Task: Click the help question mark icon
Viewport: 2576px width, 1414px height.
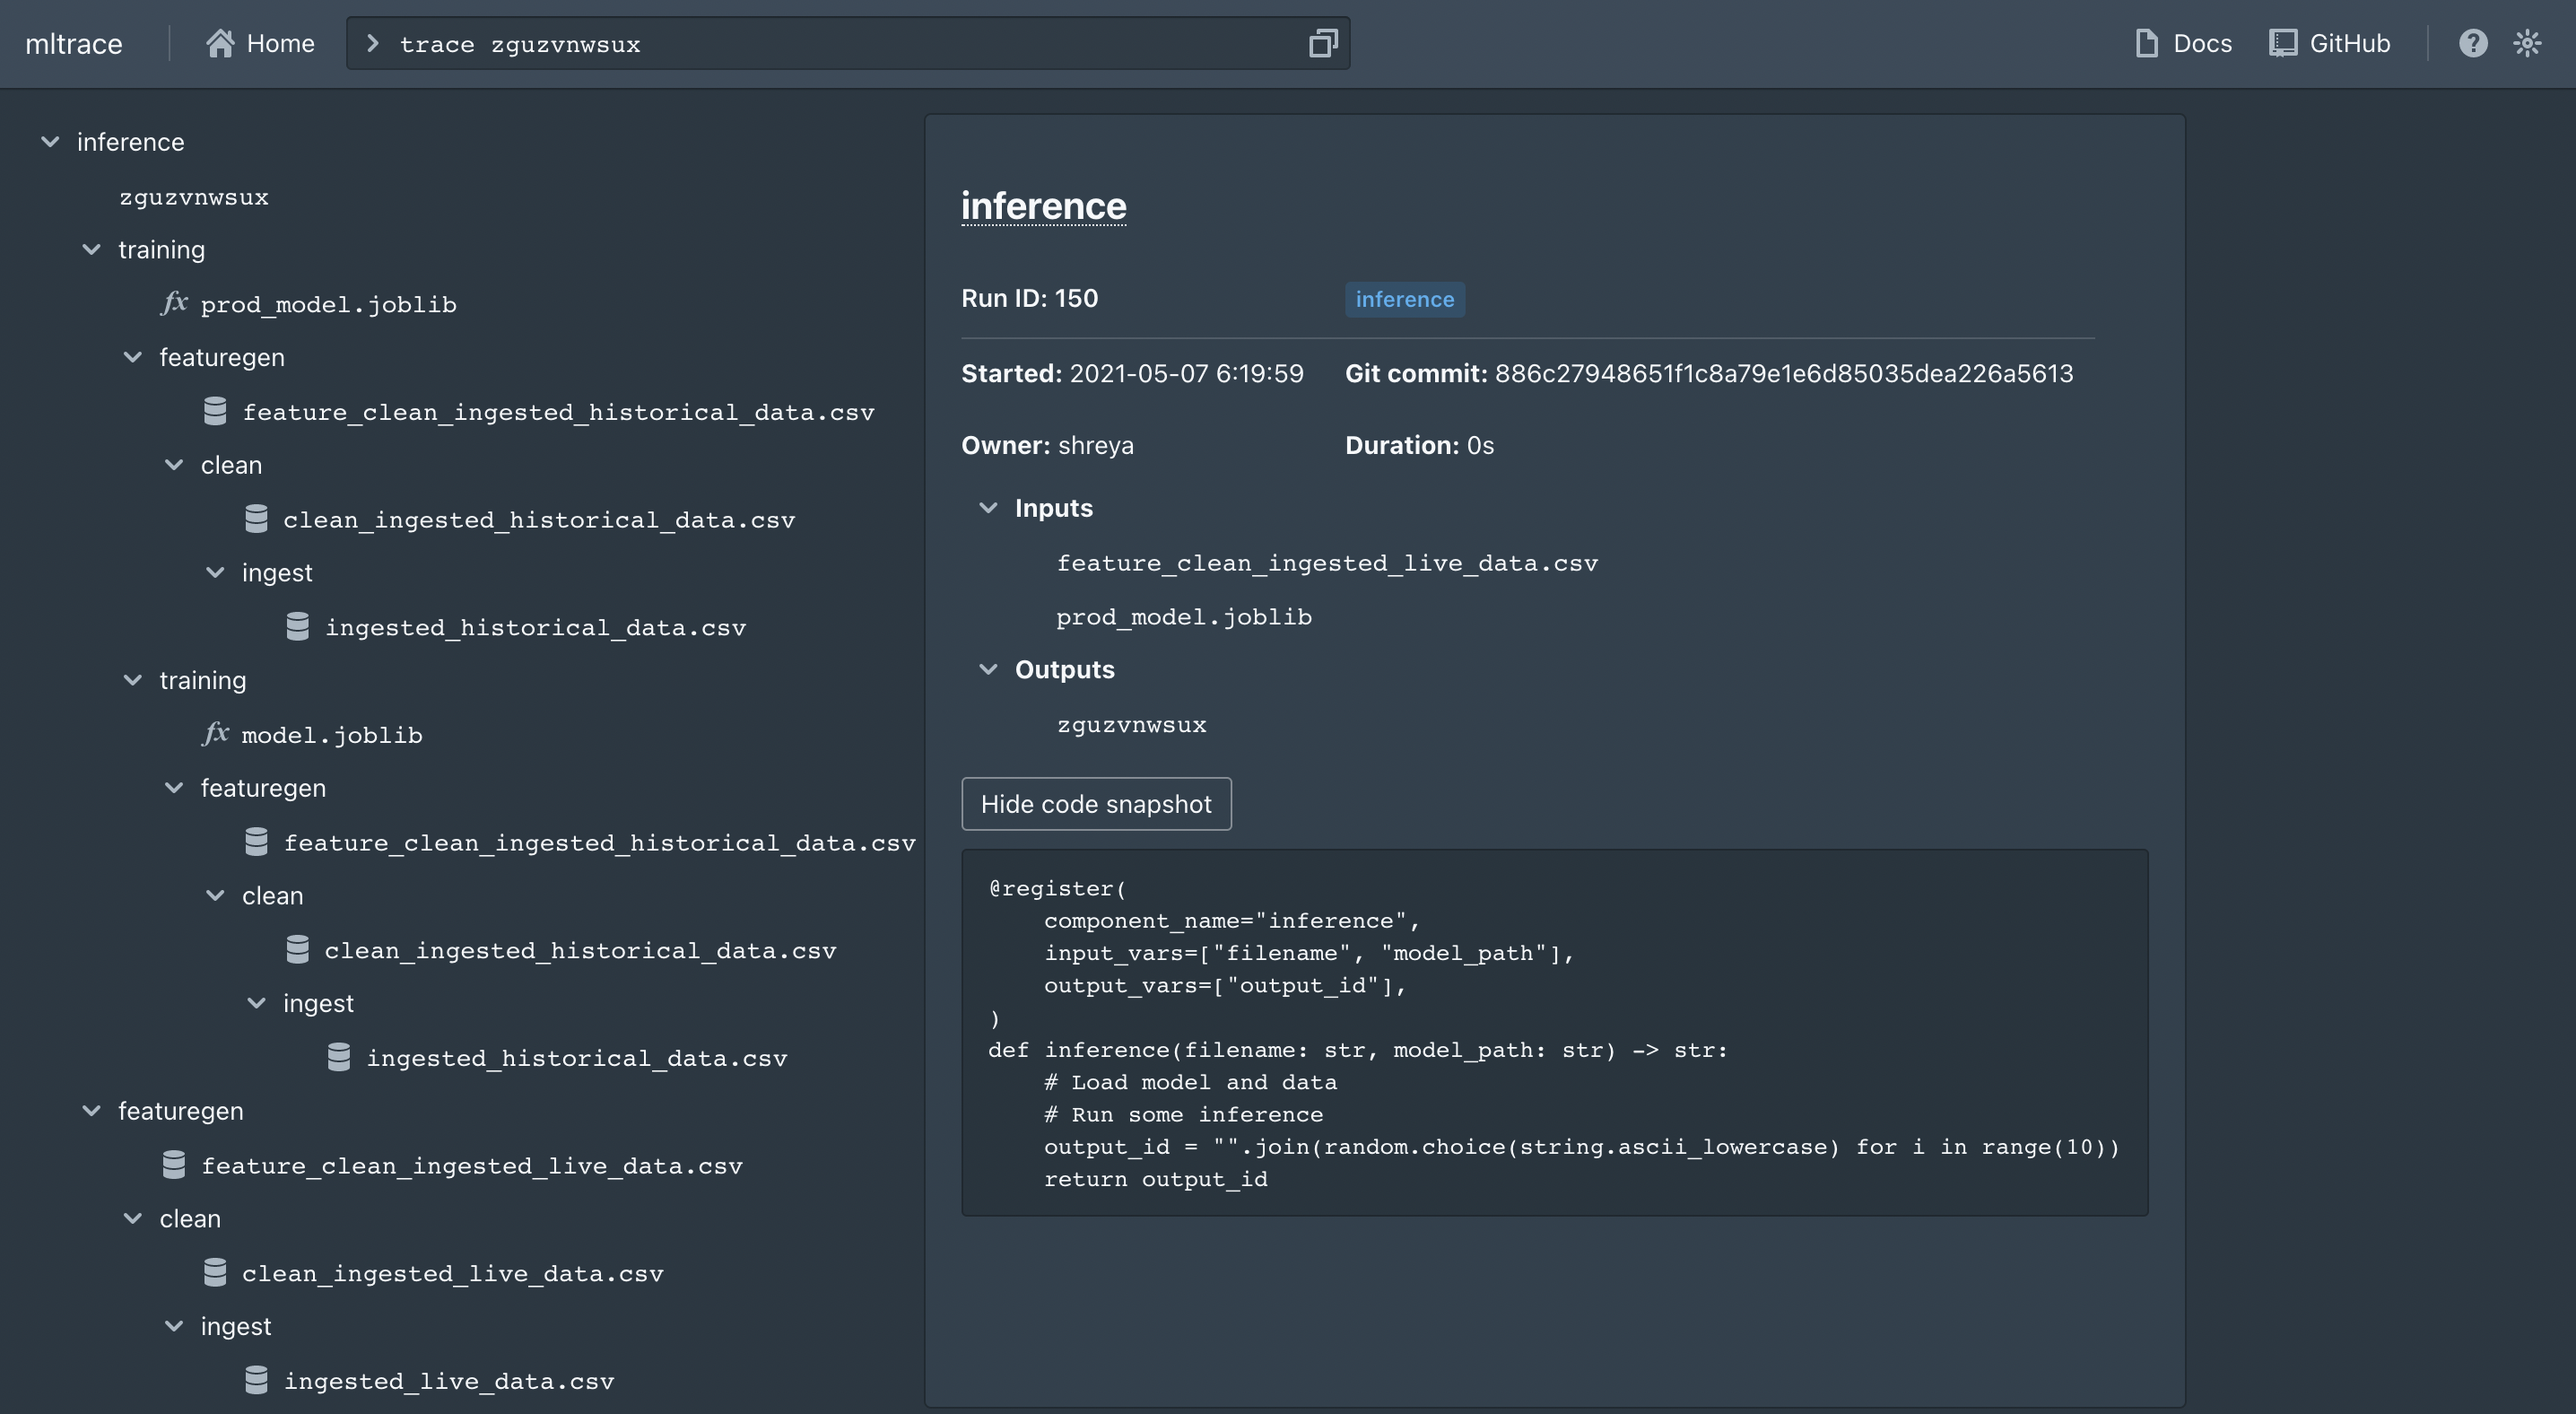Action: [x=2472, y=43]
